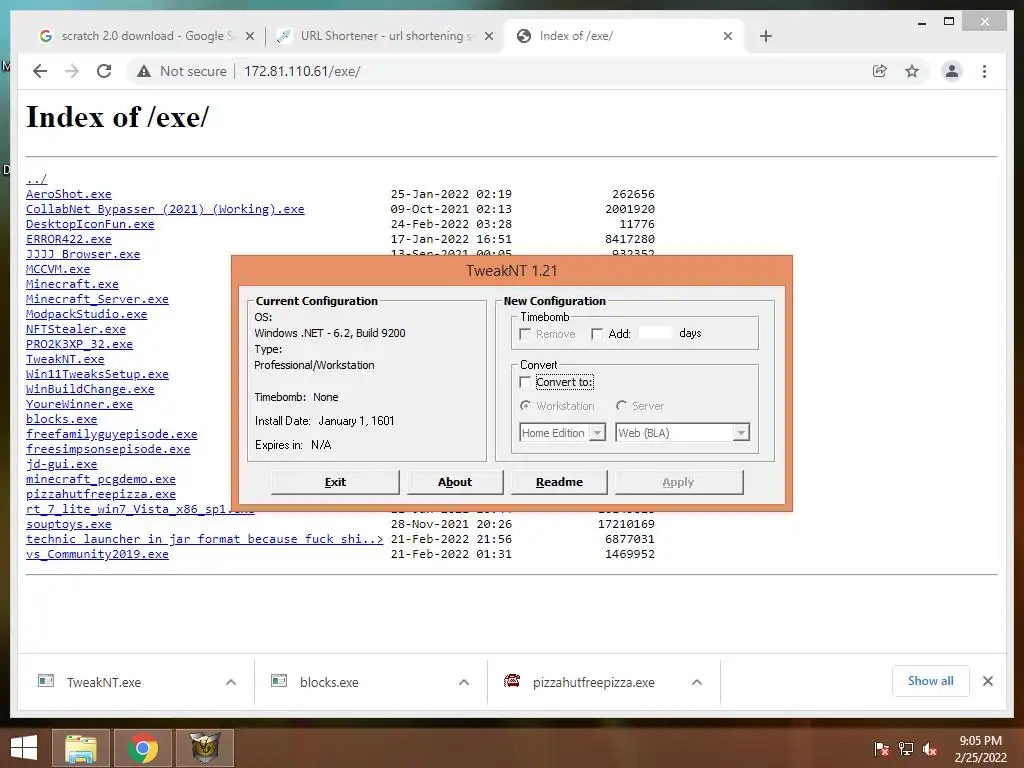Screen dimensions: 1024x768
Task: Click the Timebomb Remove checkbox
Action: (x=525, y=334)
